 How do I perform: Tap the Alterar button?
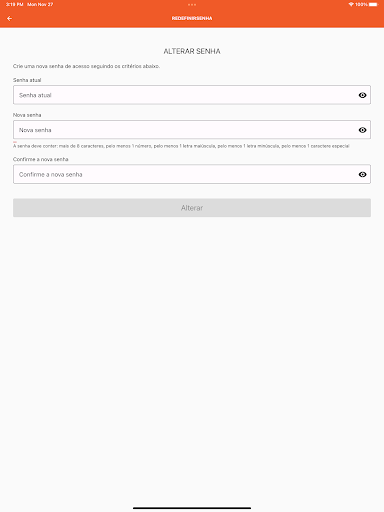[192, 208]
